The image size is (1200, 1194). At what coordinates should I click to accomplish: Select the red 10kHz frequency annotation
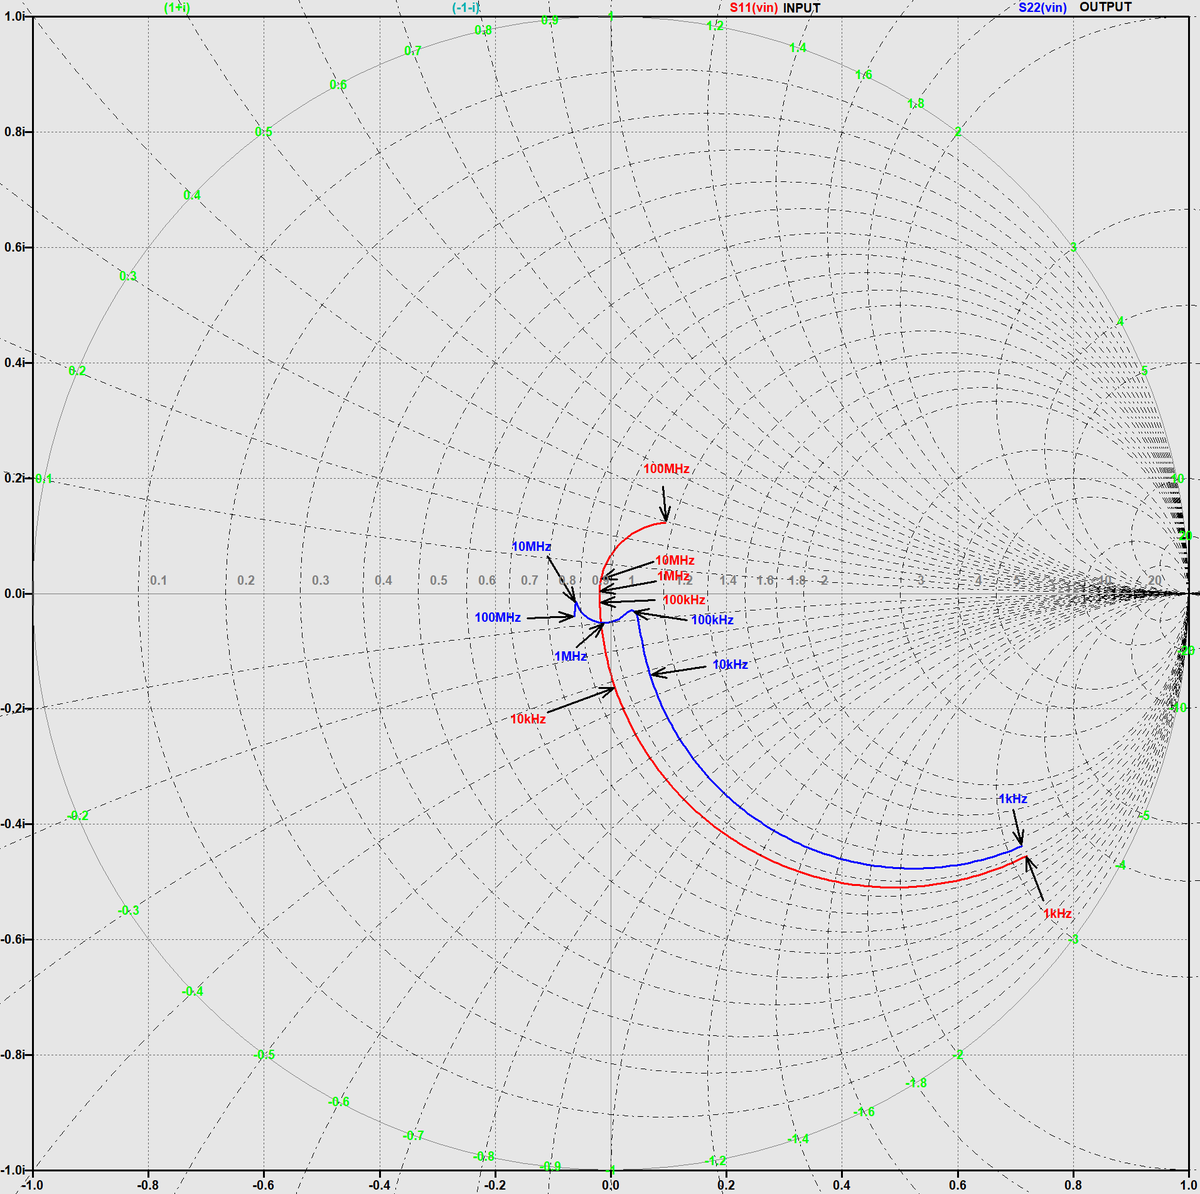[528, 719]
